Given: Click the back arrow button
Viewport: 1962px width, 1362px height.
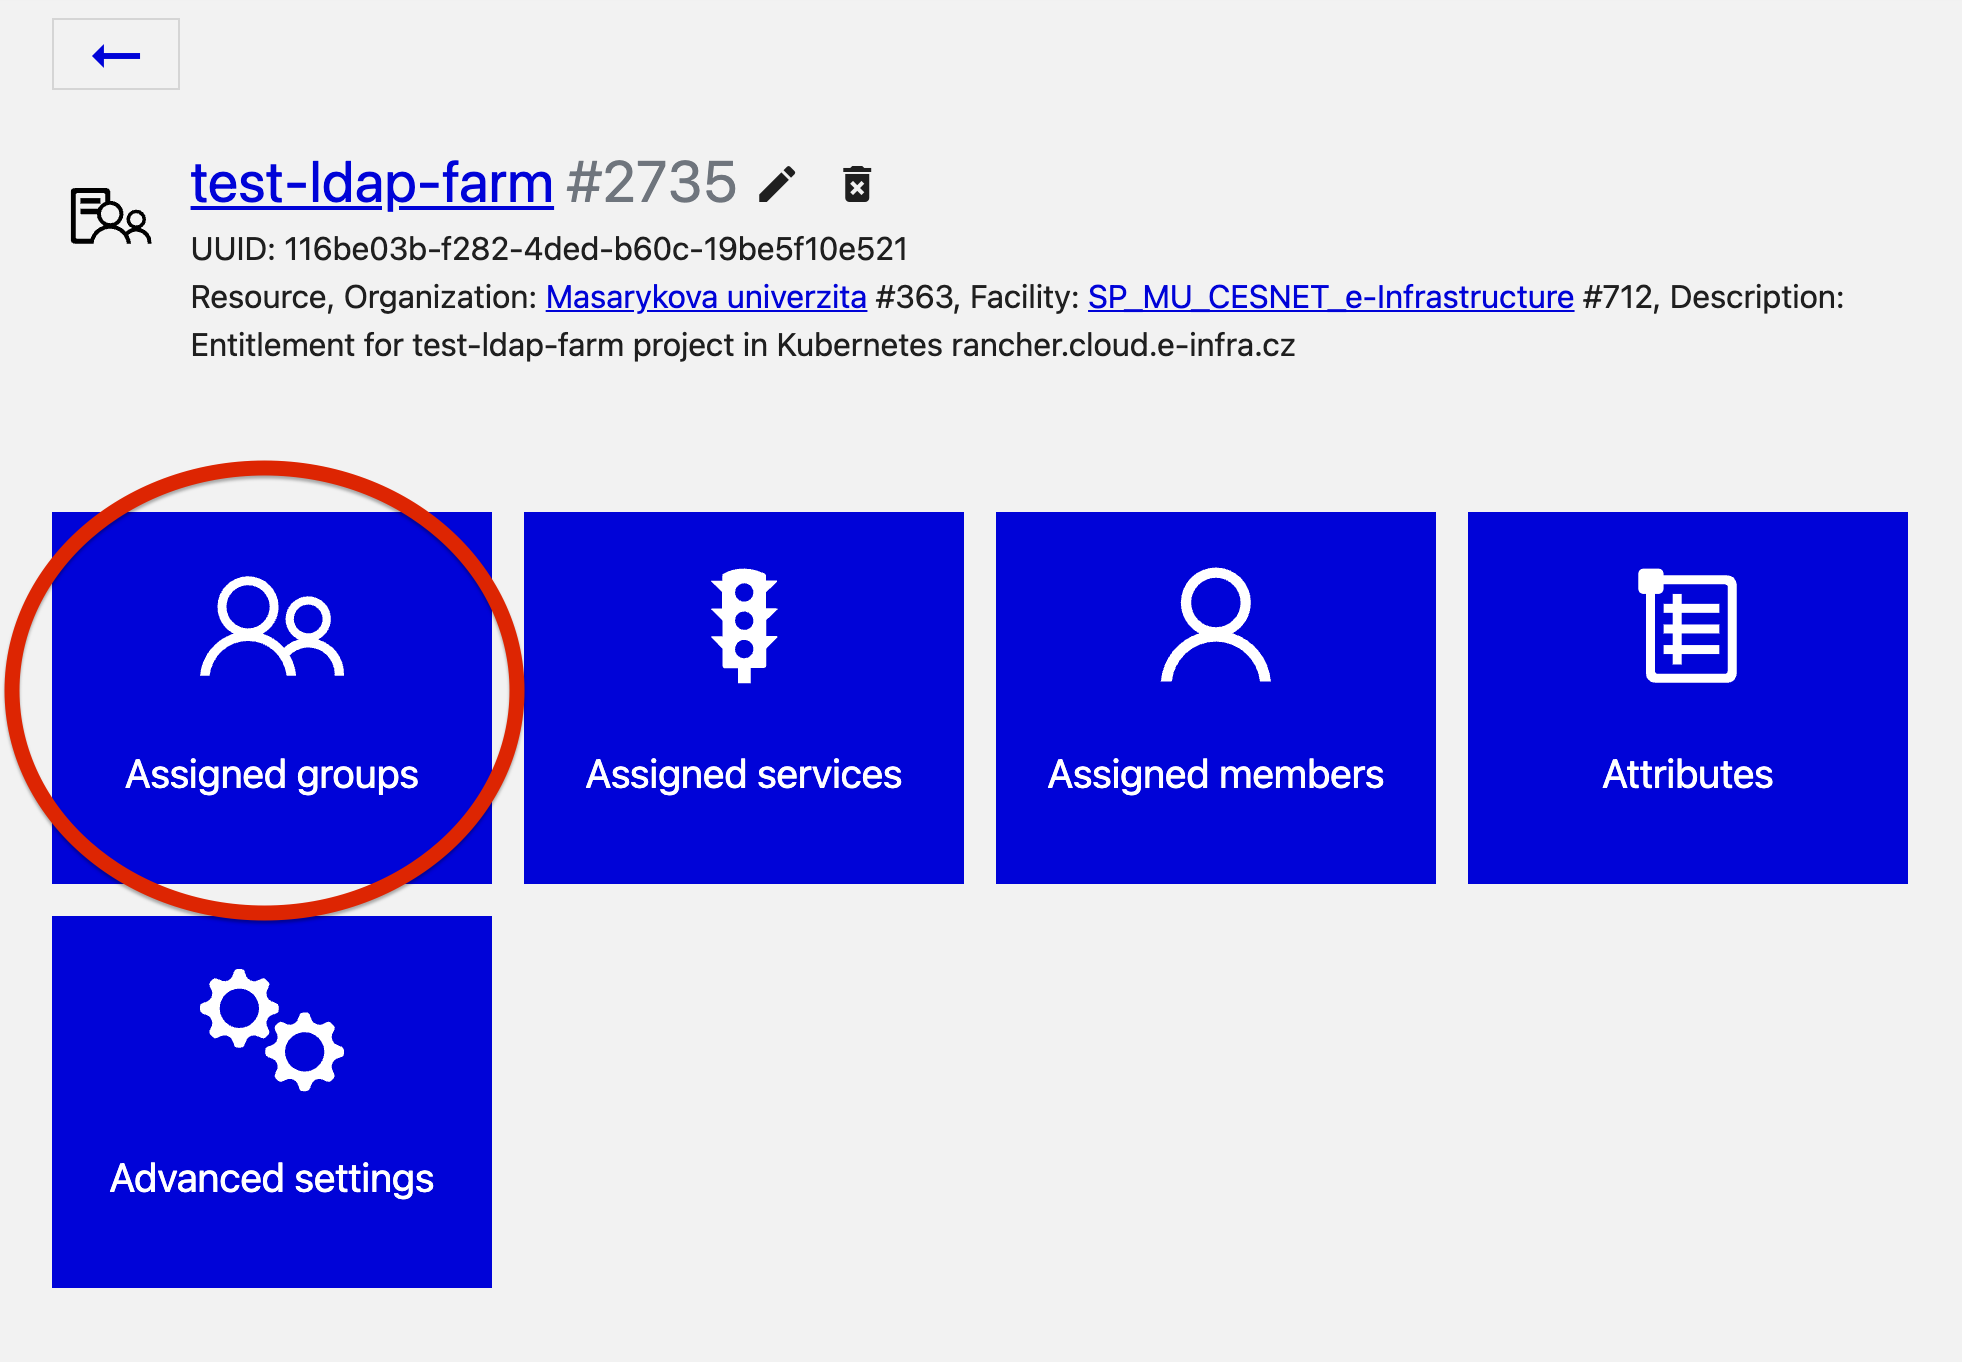Looking at the screenshot, I should (115, 55).
